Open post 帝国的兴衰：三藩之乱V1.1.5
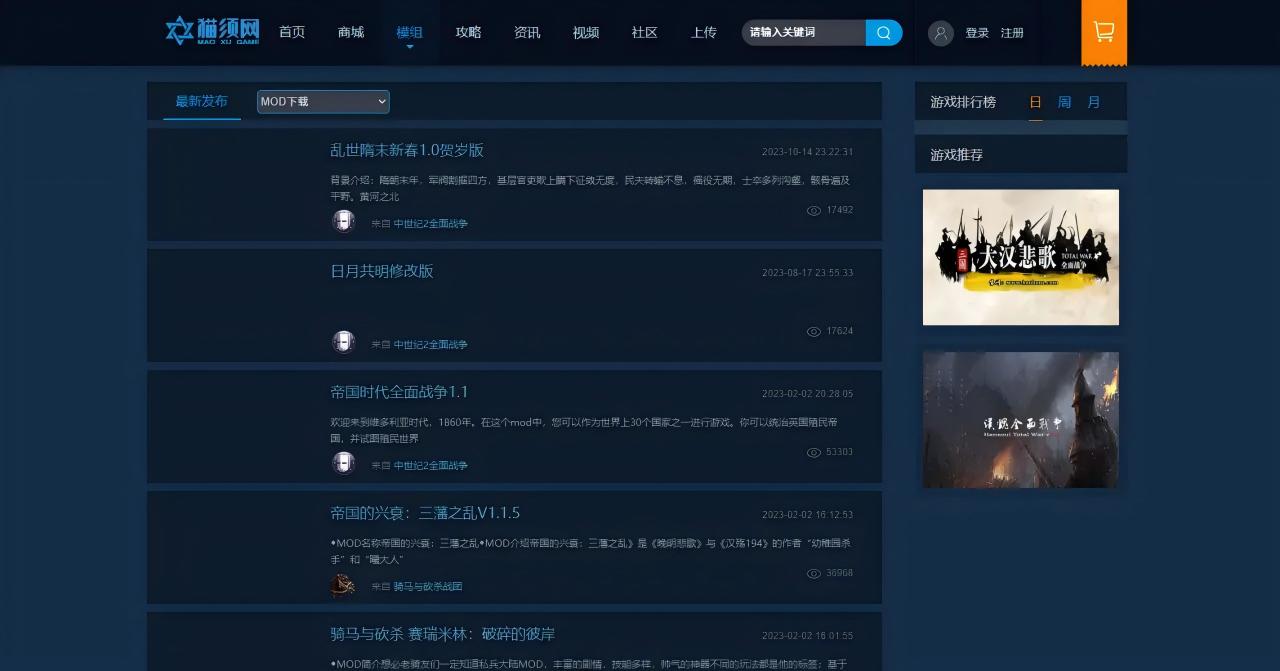1280x671 pixels. pos(425,513)
